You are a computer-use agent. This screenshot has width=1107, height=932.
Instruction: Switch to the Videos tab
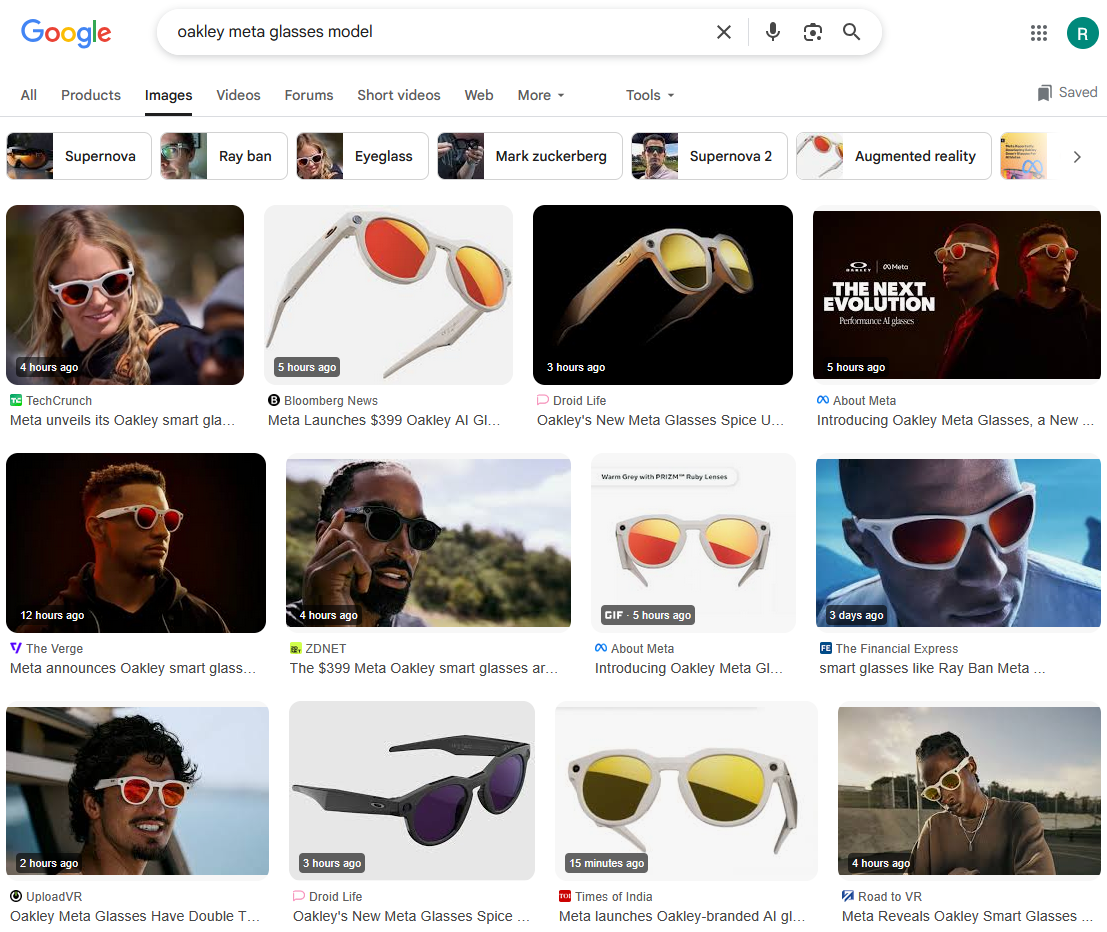pyautogui.click(x=238, y=95)
